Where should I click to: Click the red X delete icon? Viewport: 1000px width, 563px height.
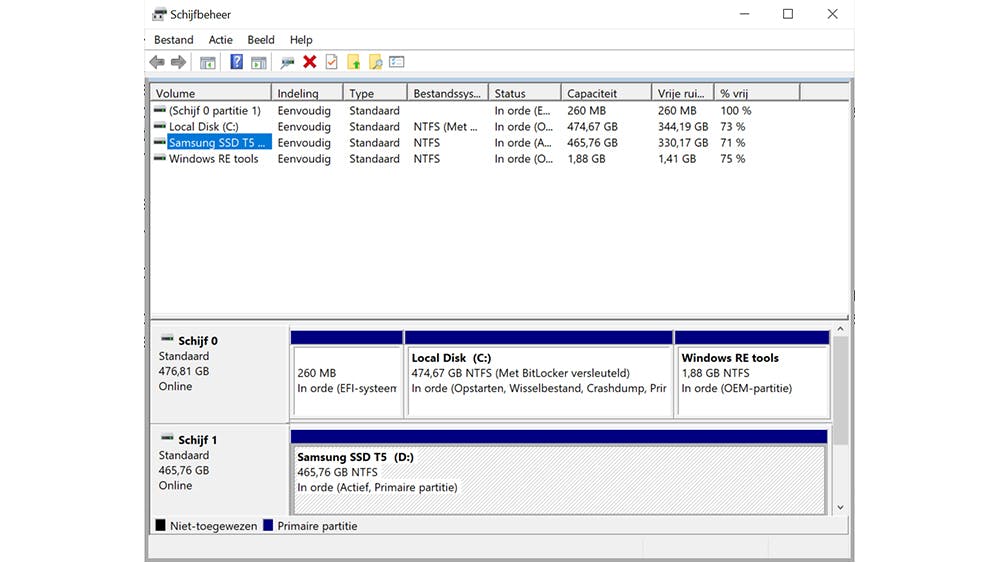(310, 62)
